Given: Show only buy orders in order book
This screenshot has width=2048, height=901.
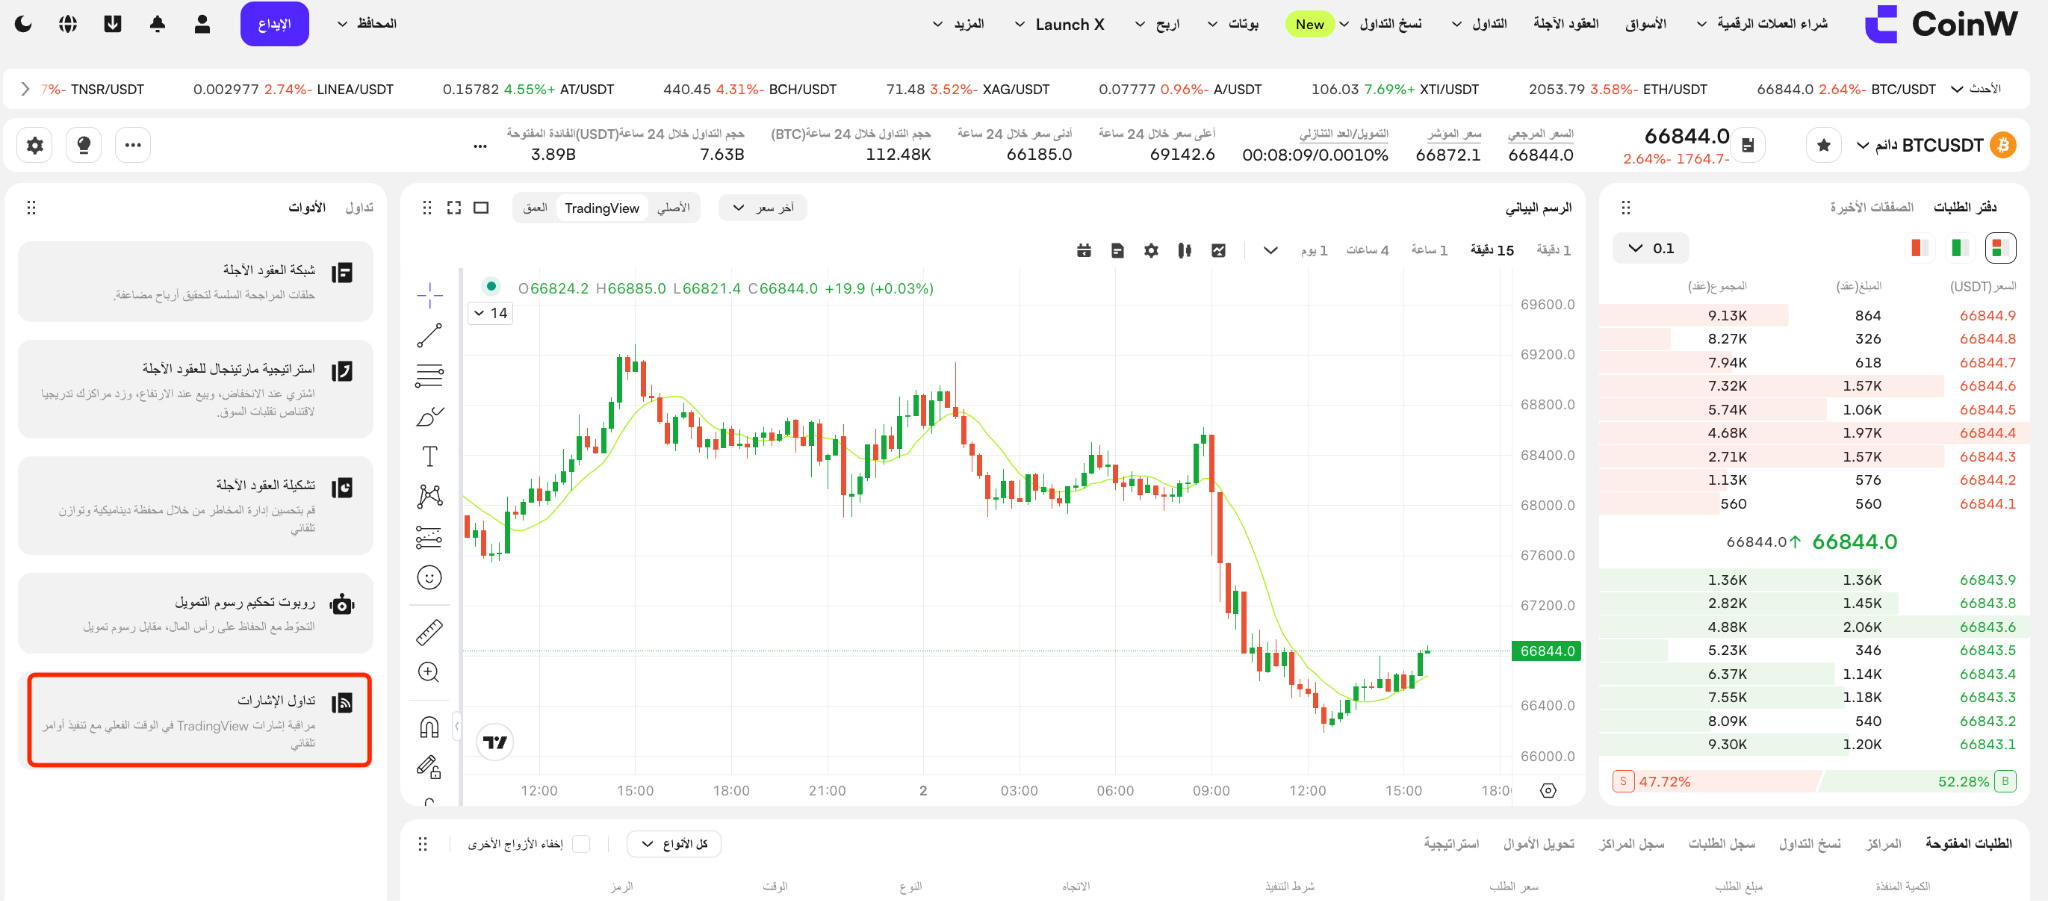Looking at the screenshot, I should tap(1960, 247).
